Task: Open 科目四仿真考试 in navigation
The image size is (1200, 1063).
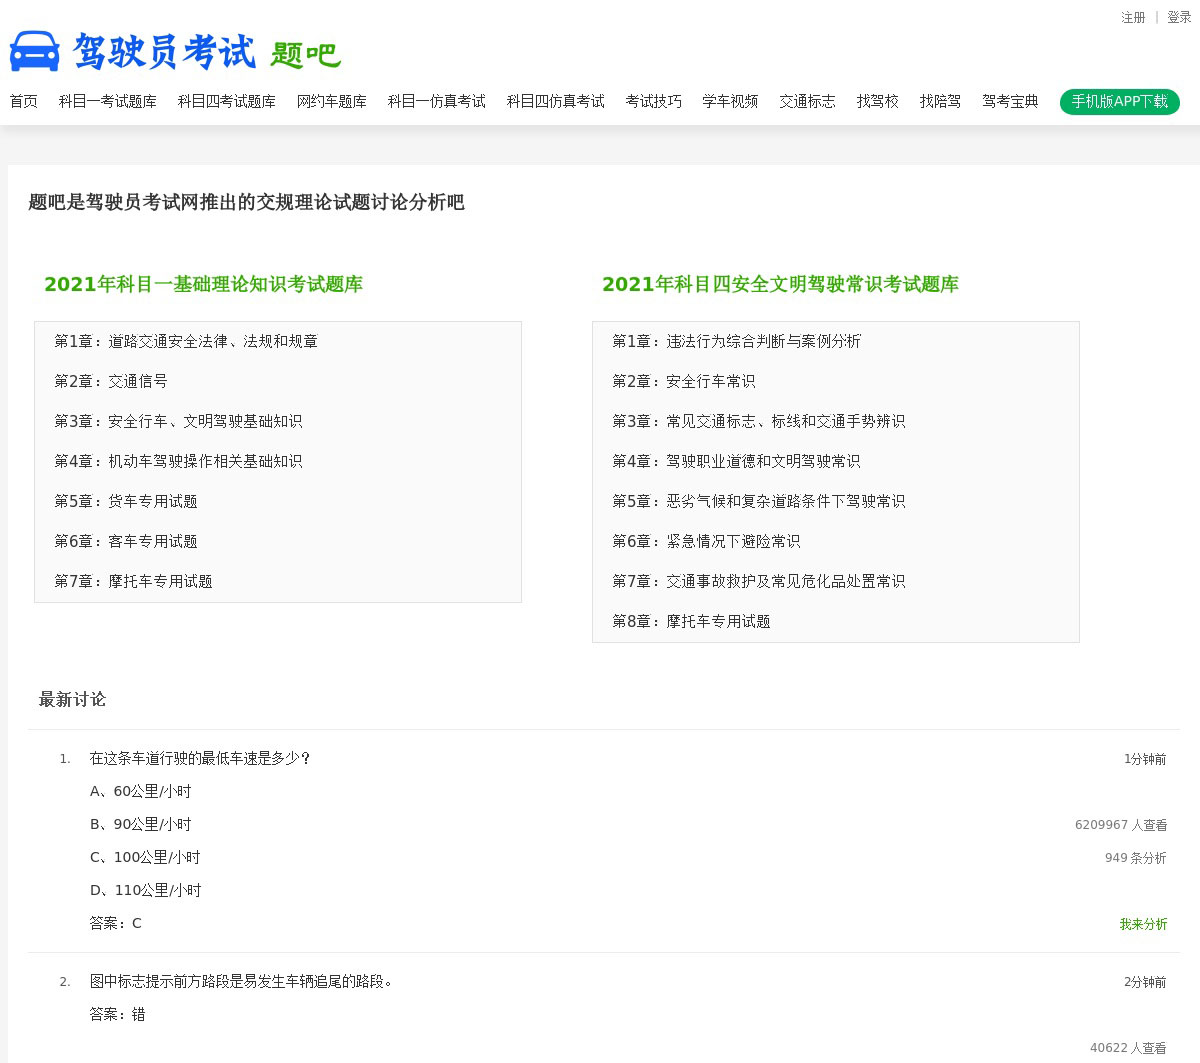Action: click(x=555, y=102)
